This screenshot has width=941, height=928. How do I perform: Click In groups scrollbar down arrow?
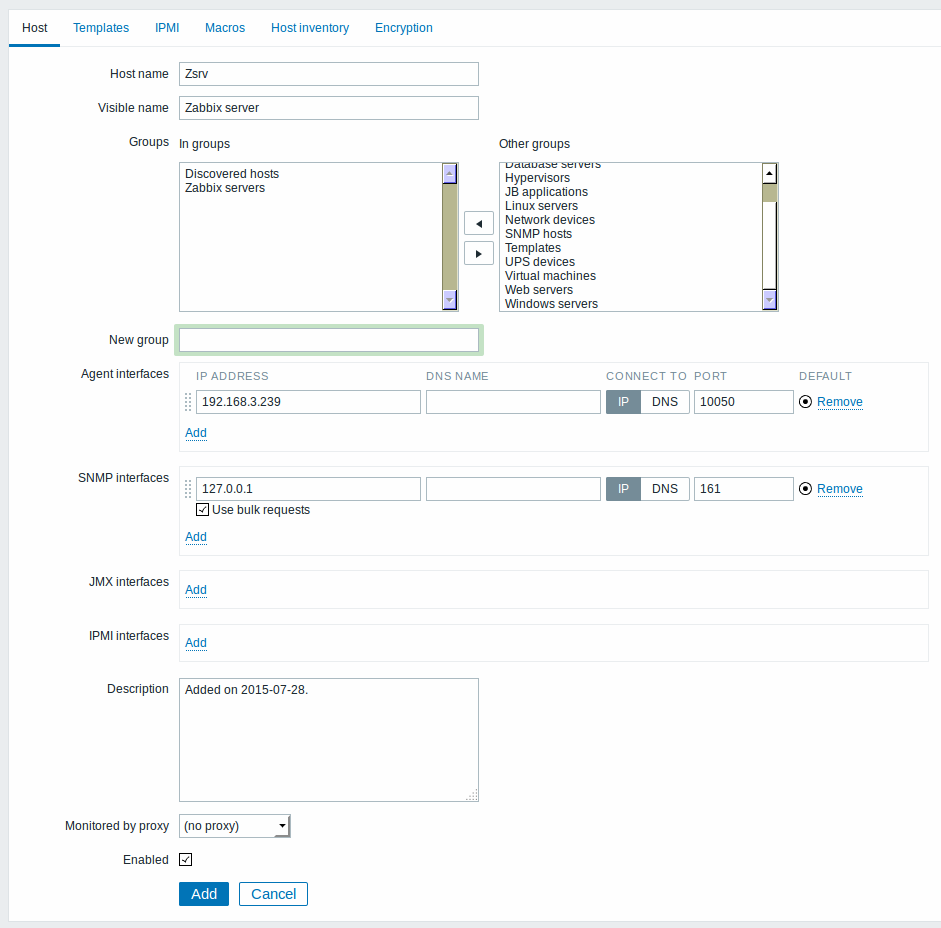(x=449, y=300)
